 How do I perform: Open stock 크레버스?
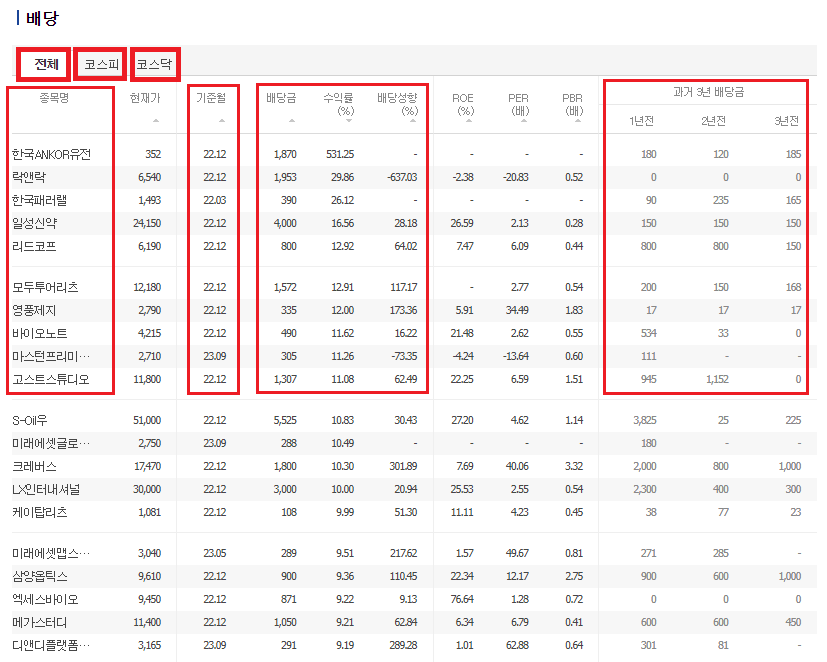(34, 466)
